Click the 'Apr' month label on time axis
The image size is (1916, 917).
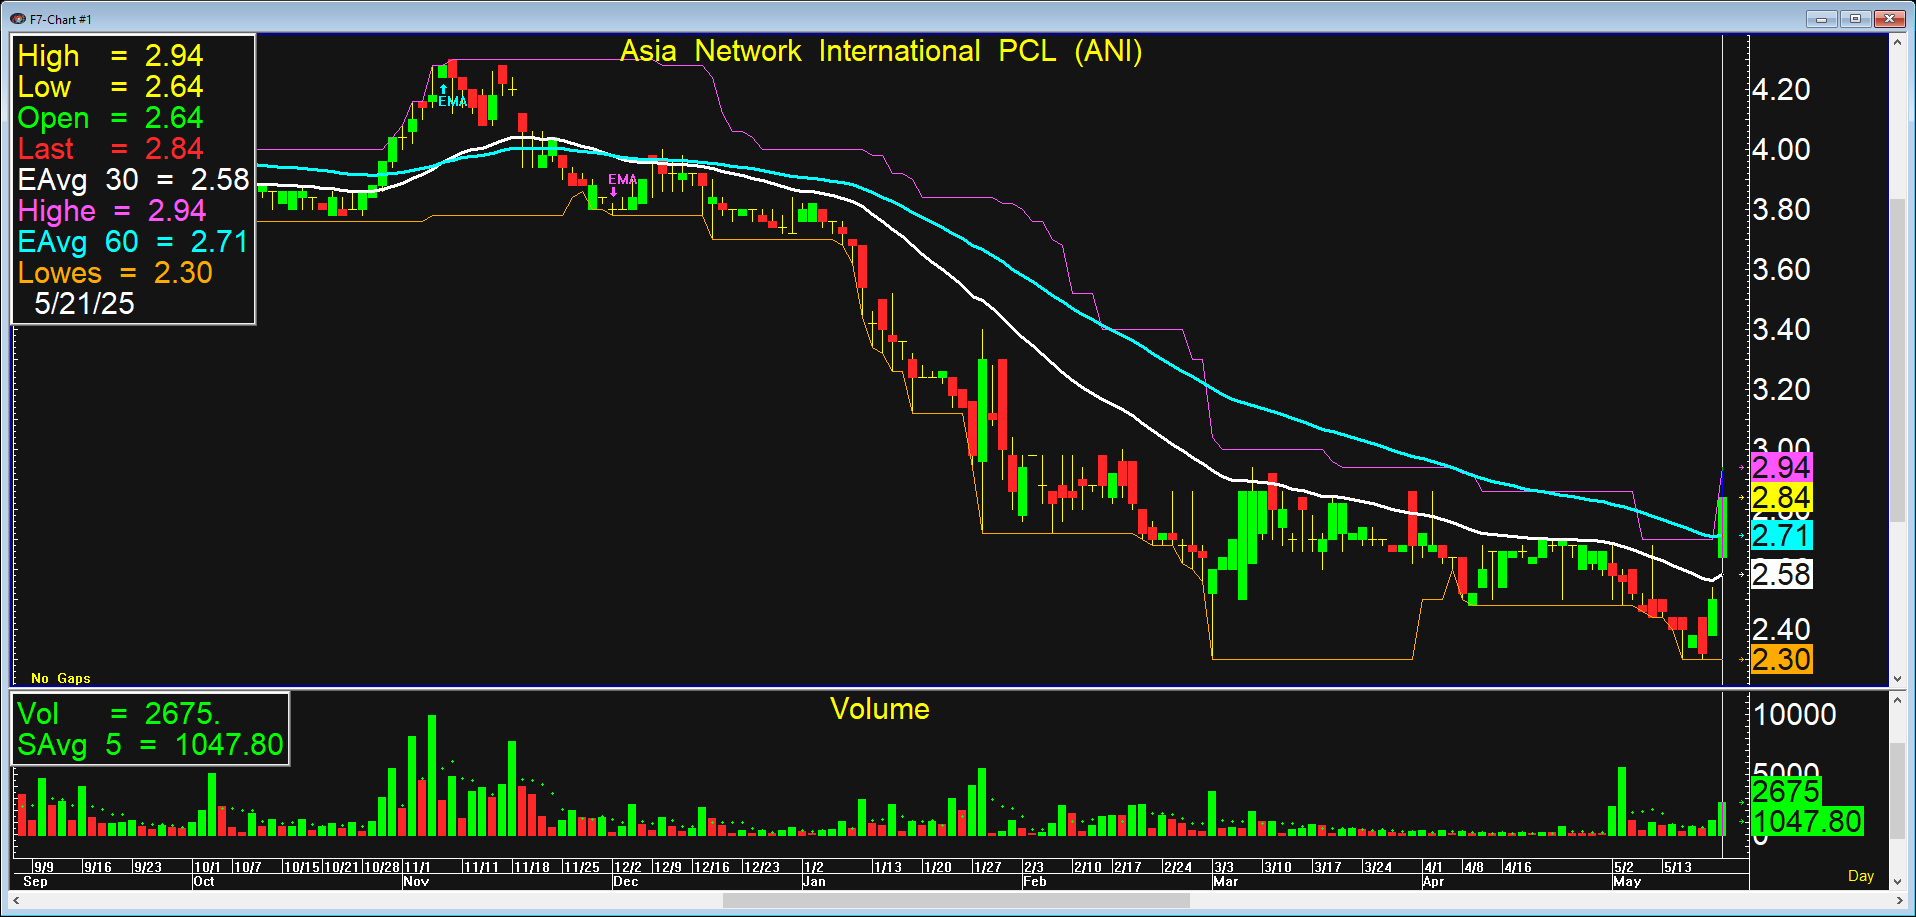[1434, 881]
